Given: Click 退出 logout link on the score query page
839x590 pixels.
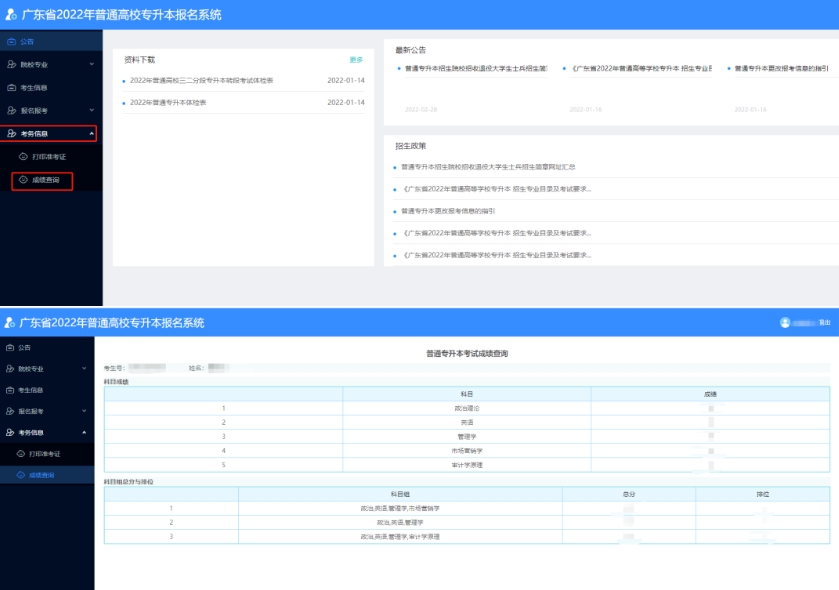Looking at the screenshot, I should click(x=825, y=323).
